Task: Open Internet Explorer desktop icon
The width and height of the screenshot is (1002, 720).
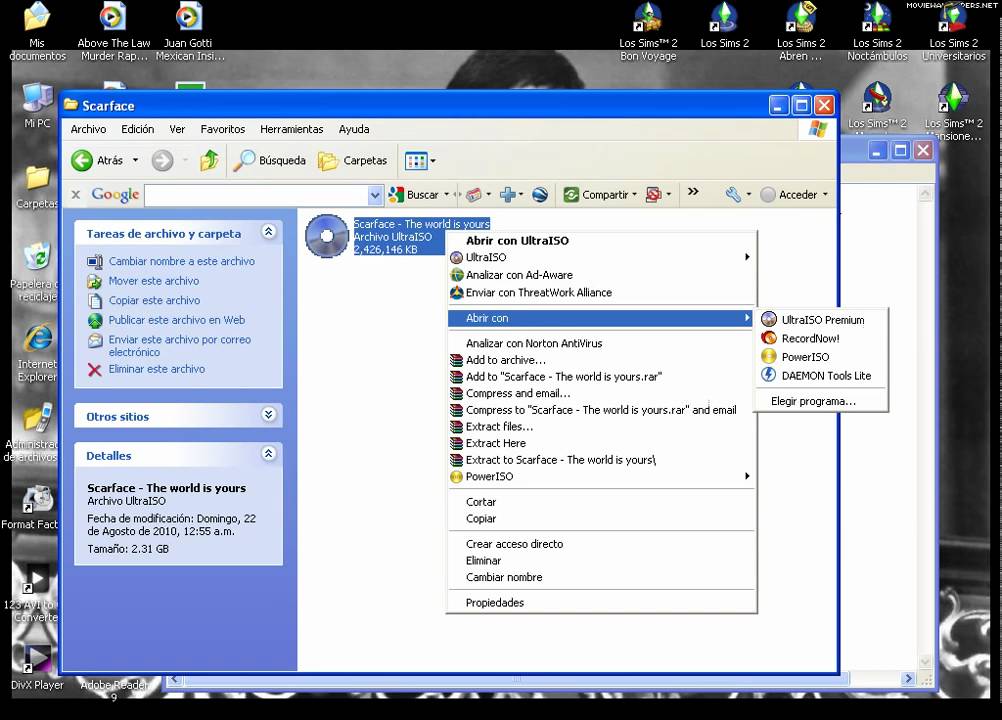Action: coord(37,353)
